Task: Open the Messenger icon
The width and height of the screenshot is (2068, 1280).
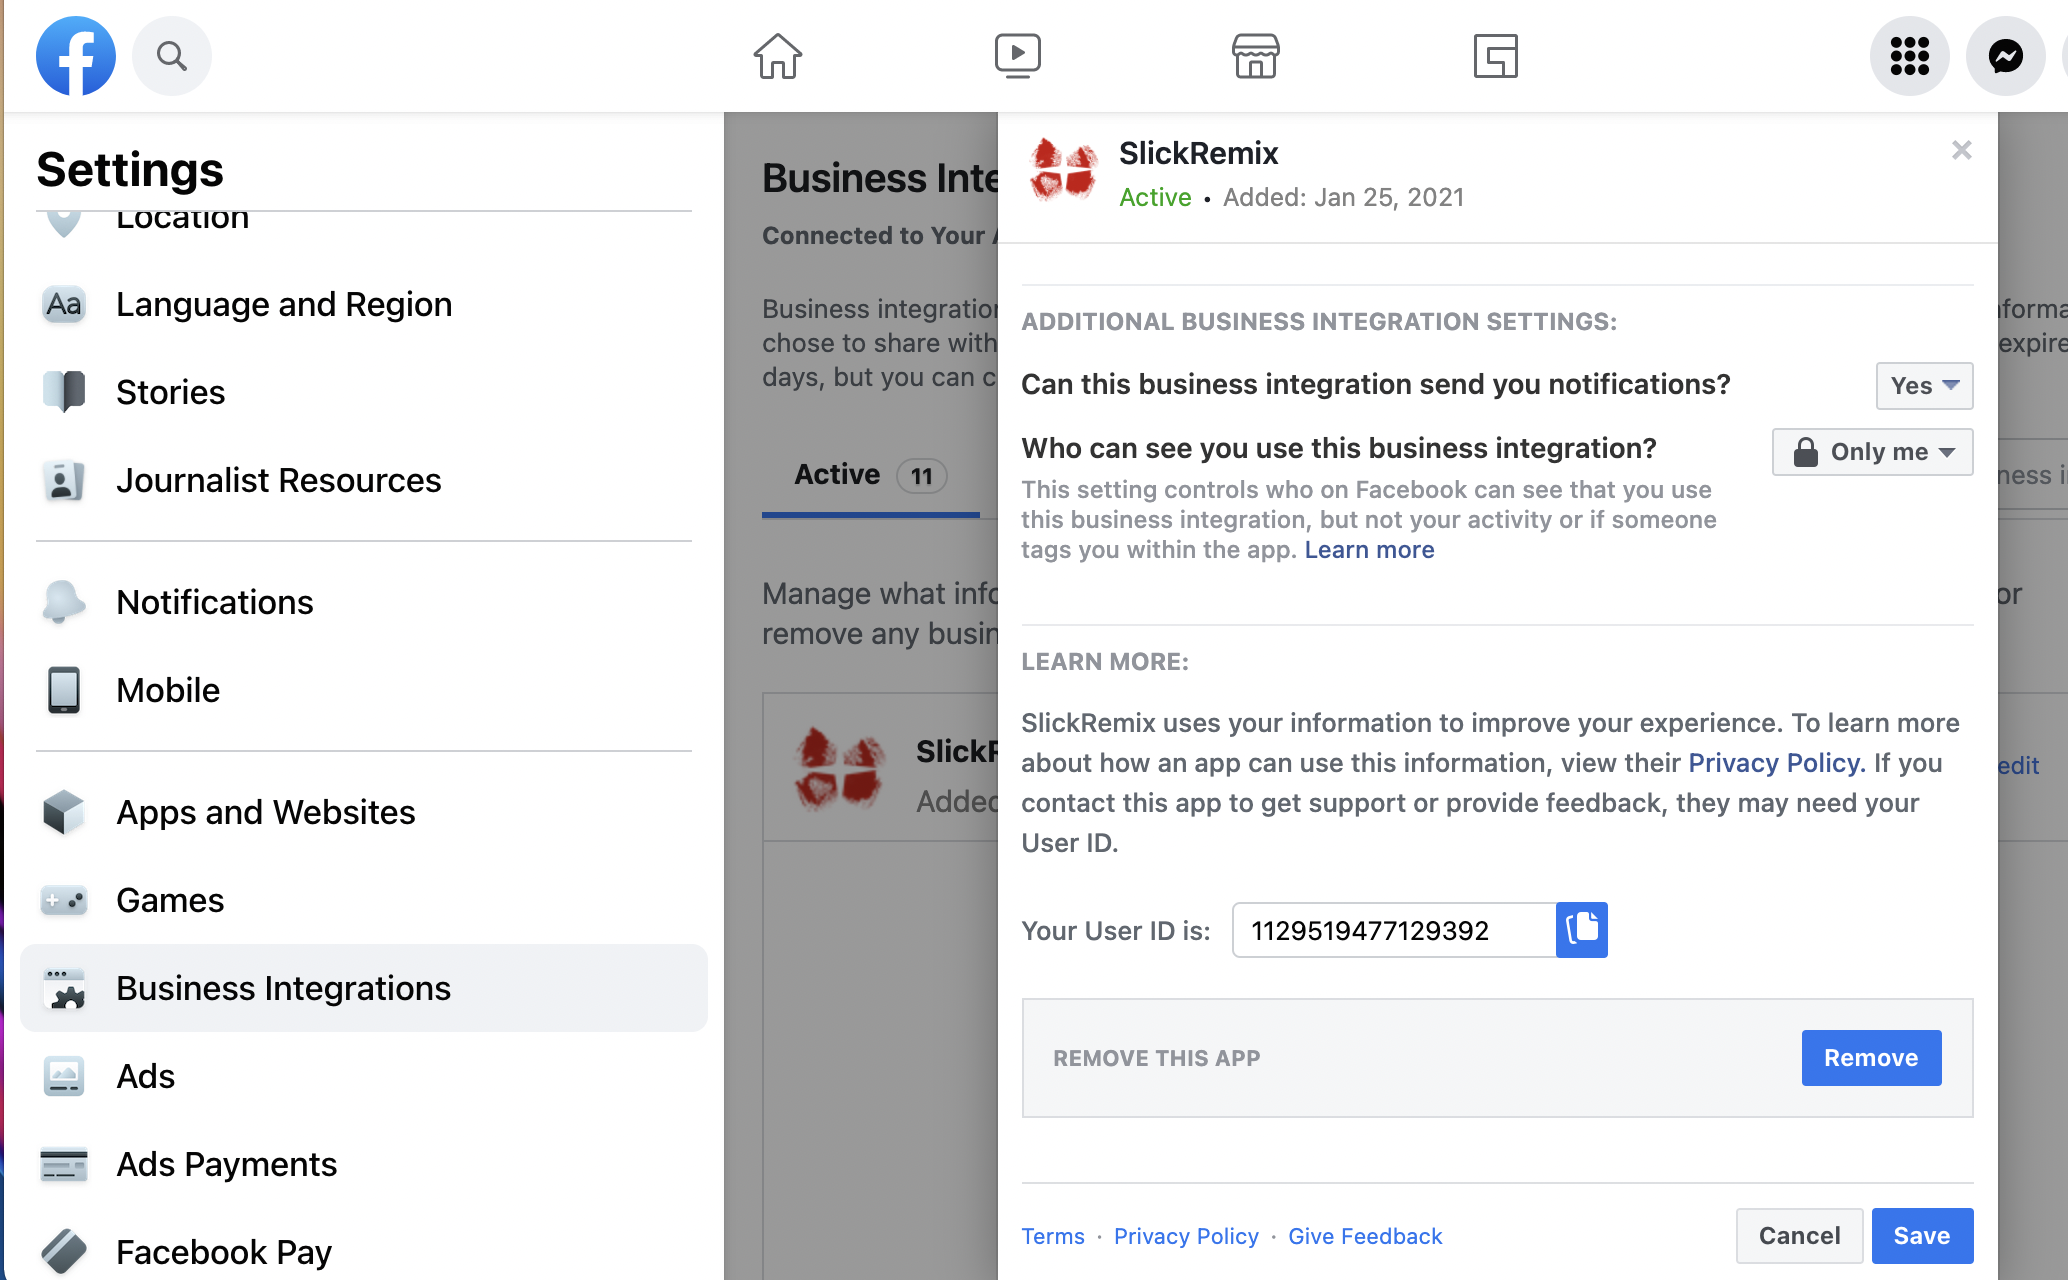Action: click(x=2006, y=56)
